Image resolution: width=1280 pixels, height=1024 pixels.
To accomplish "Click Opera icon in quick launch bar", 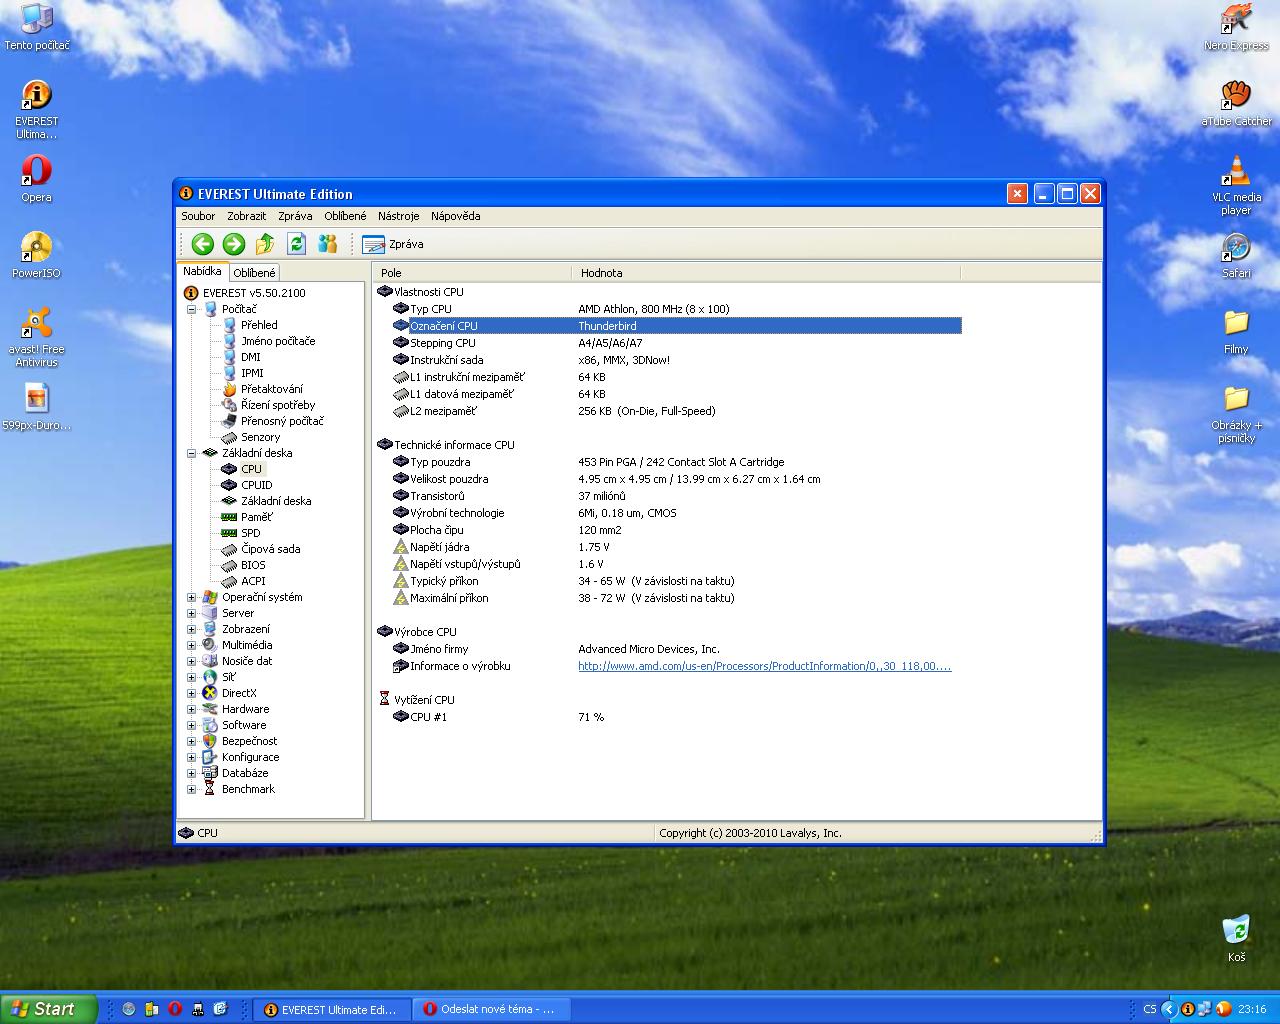I will tap(174, 1009).
